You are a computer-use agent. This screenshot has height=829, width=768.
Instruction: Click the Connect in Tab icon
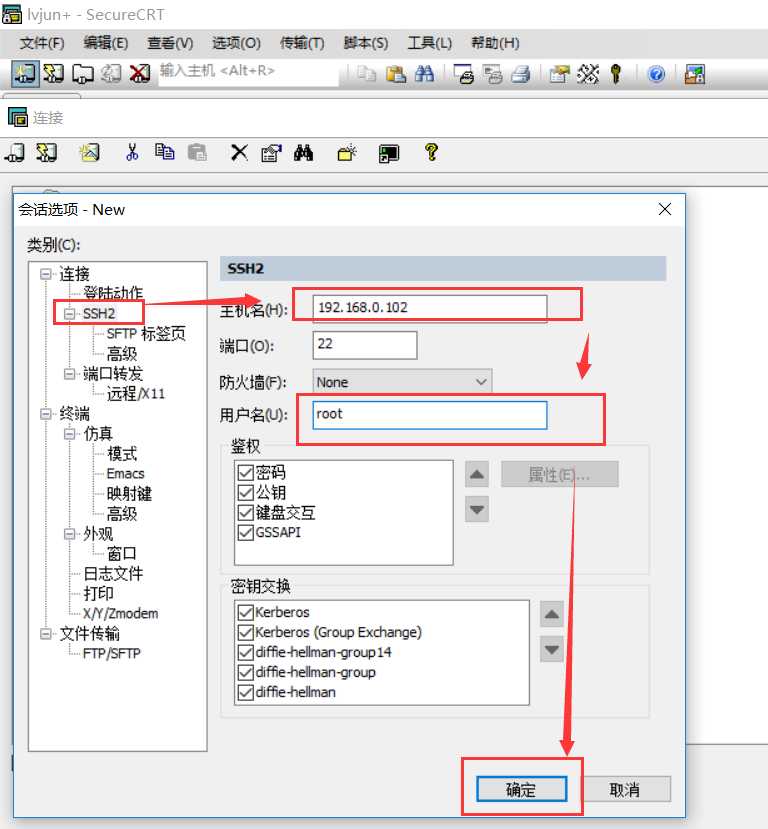click(82, 74)
